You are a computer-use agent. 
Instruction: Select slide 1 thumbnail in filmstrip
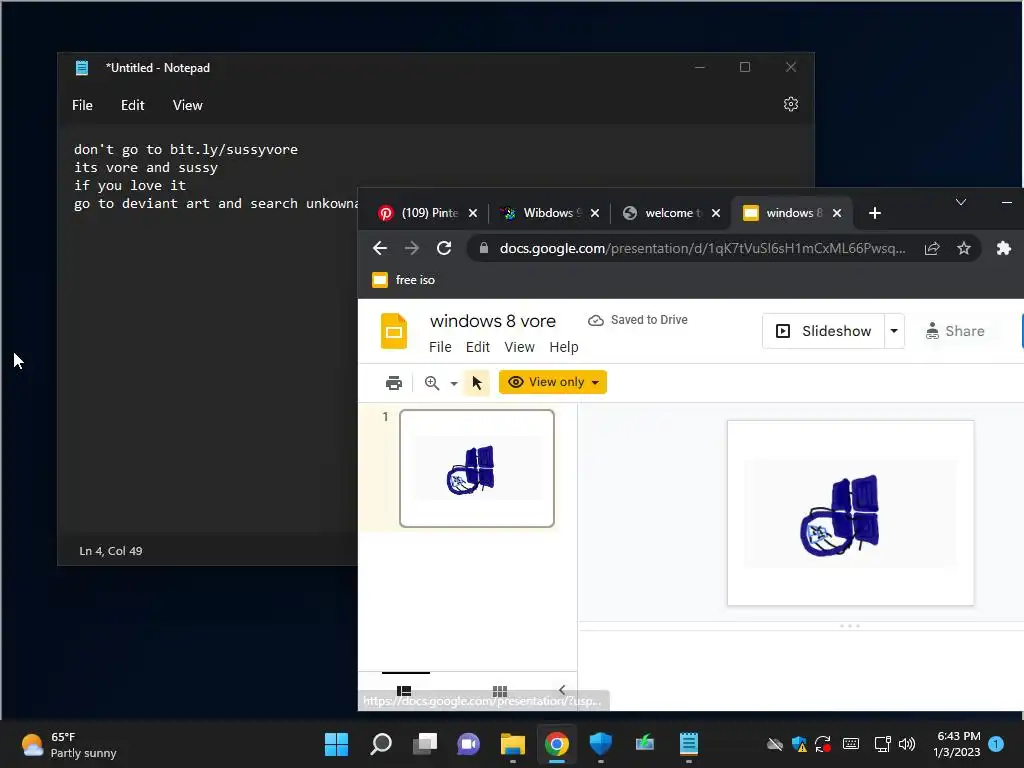[x=477, y=468]
